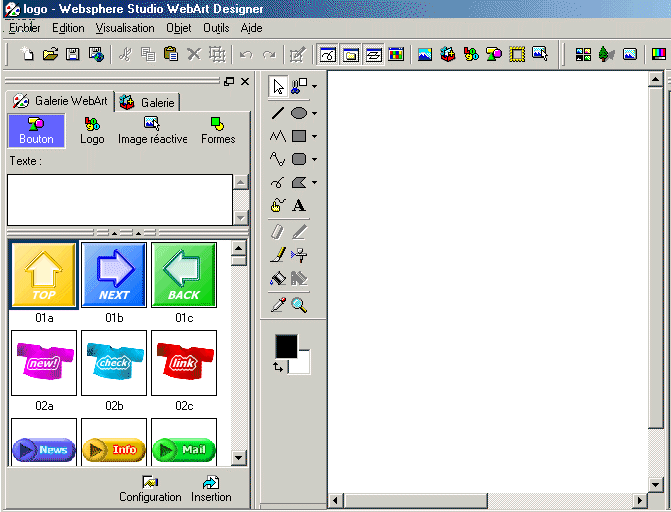Screen dimensions: 671x512
Task: Select the zigzag polyline tool
Action: point(277,136)
